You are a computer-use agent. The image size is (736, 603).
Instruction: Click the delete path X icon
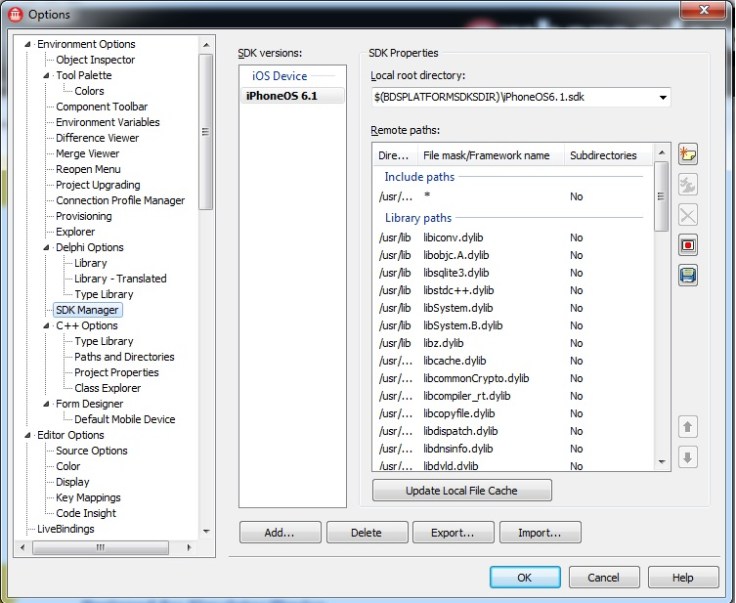coord(687,215)
